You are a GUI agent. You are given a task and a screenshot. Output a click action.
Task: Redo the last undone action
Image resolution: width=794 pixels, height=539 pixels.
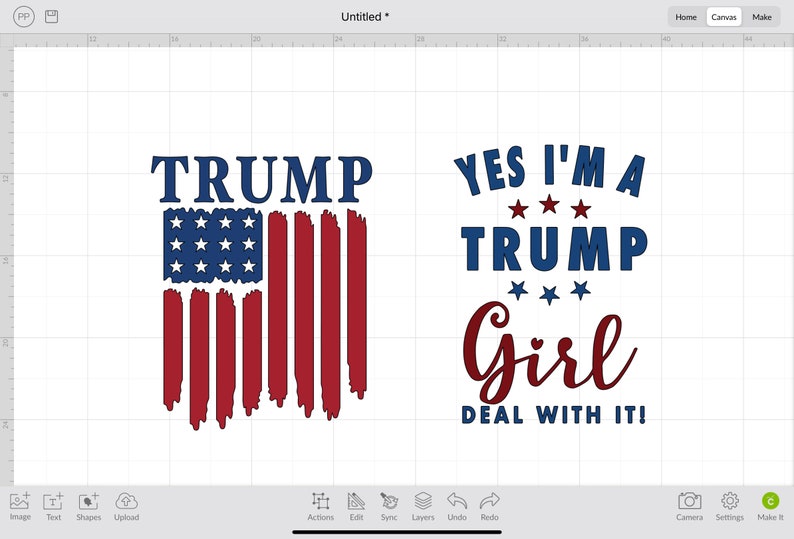pos(490,507)
